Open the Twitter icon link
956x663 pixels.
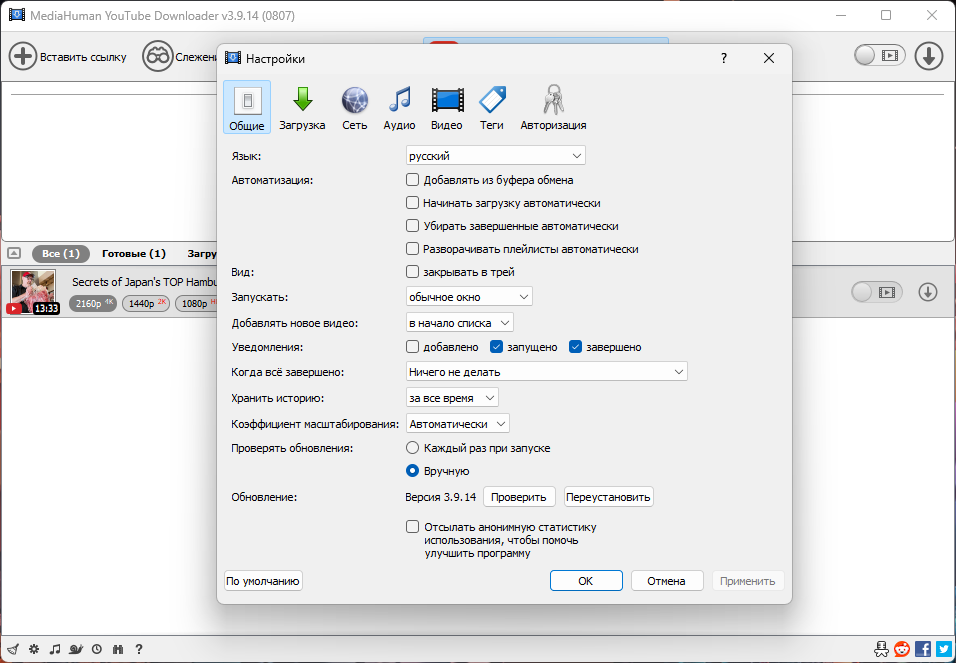click(944, 648)
